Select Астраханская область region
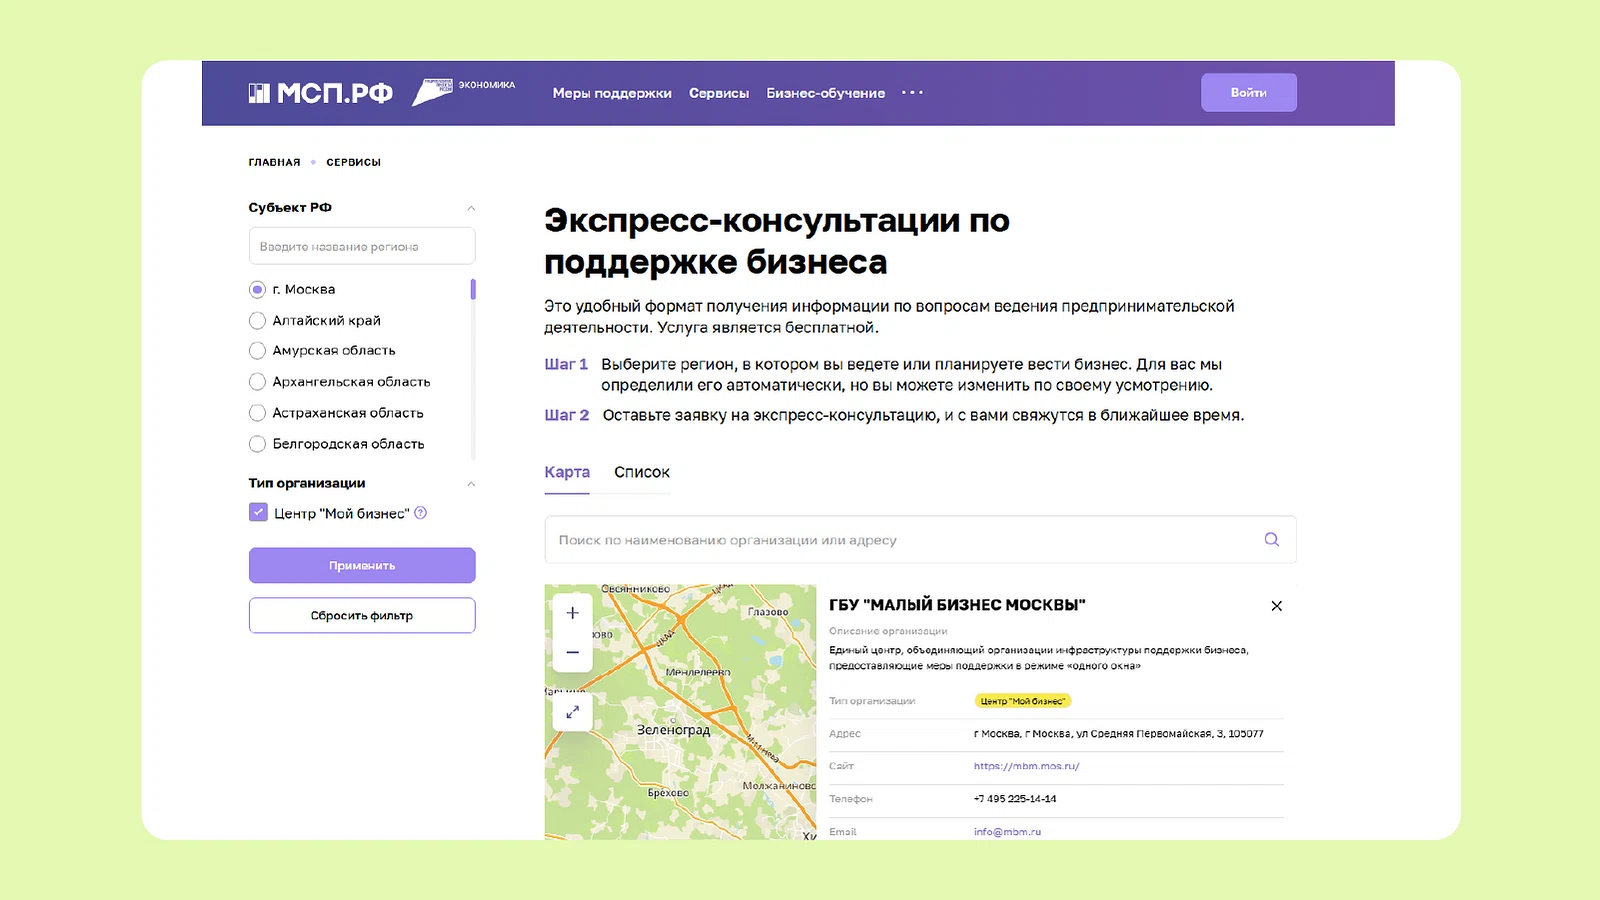This screenshot has width=1600, height=900. point(257,412)
